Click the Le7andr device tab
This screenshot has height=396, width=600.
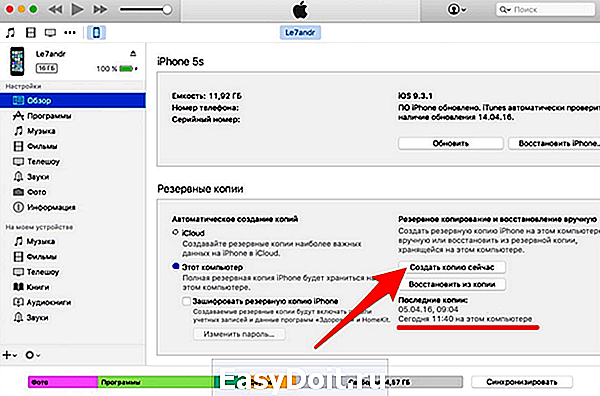tap(300, 33)
